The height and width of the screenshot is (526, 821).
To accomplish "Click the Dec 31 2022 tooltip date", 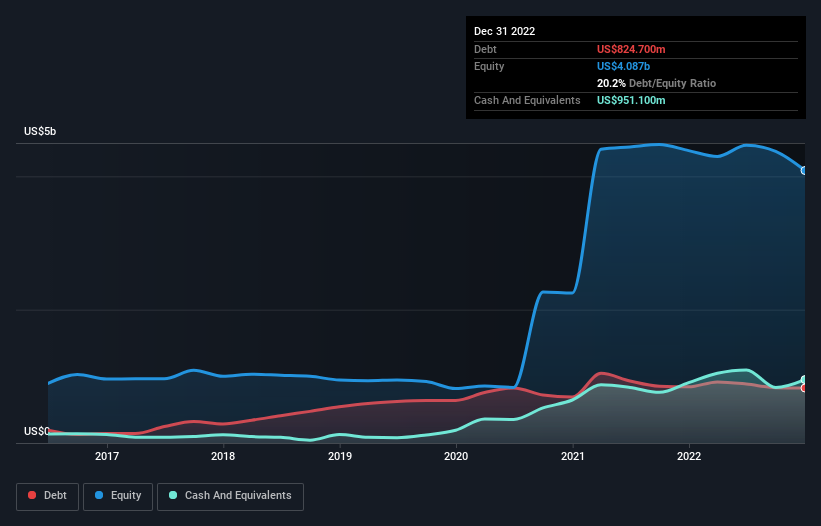I will pyautogui.click(x=504, y=31).
